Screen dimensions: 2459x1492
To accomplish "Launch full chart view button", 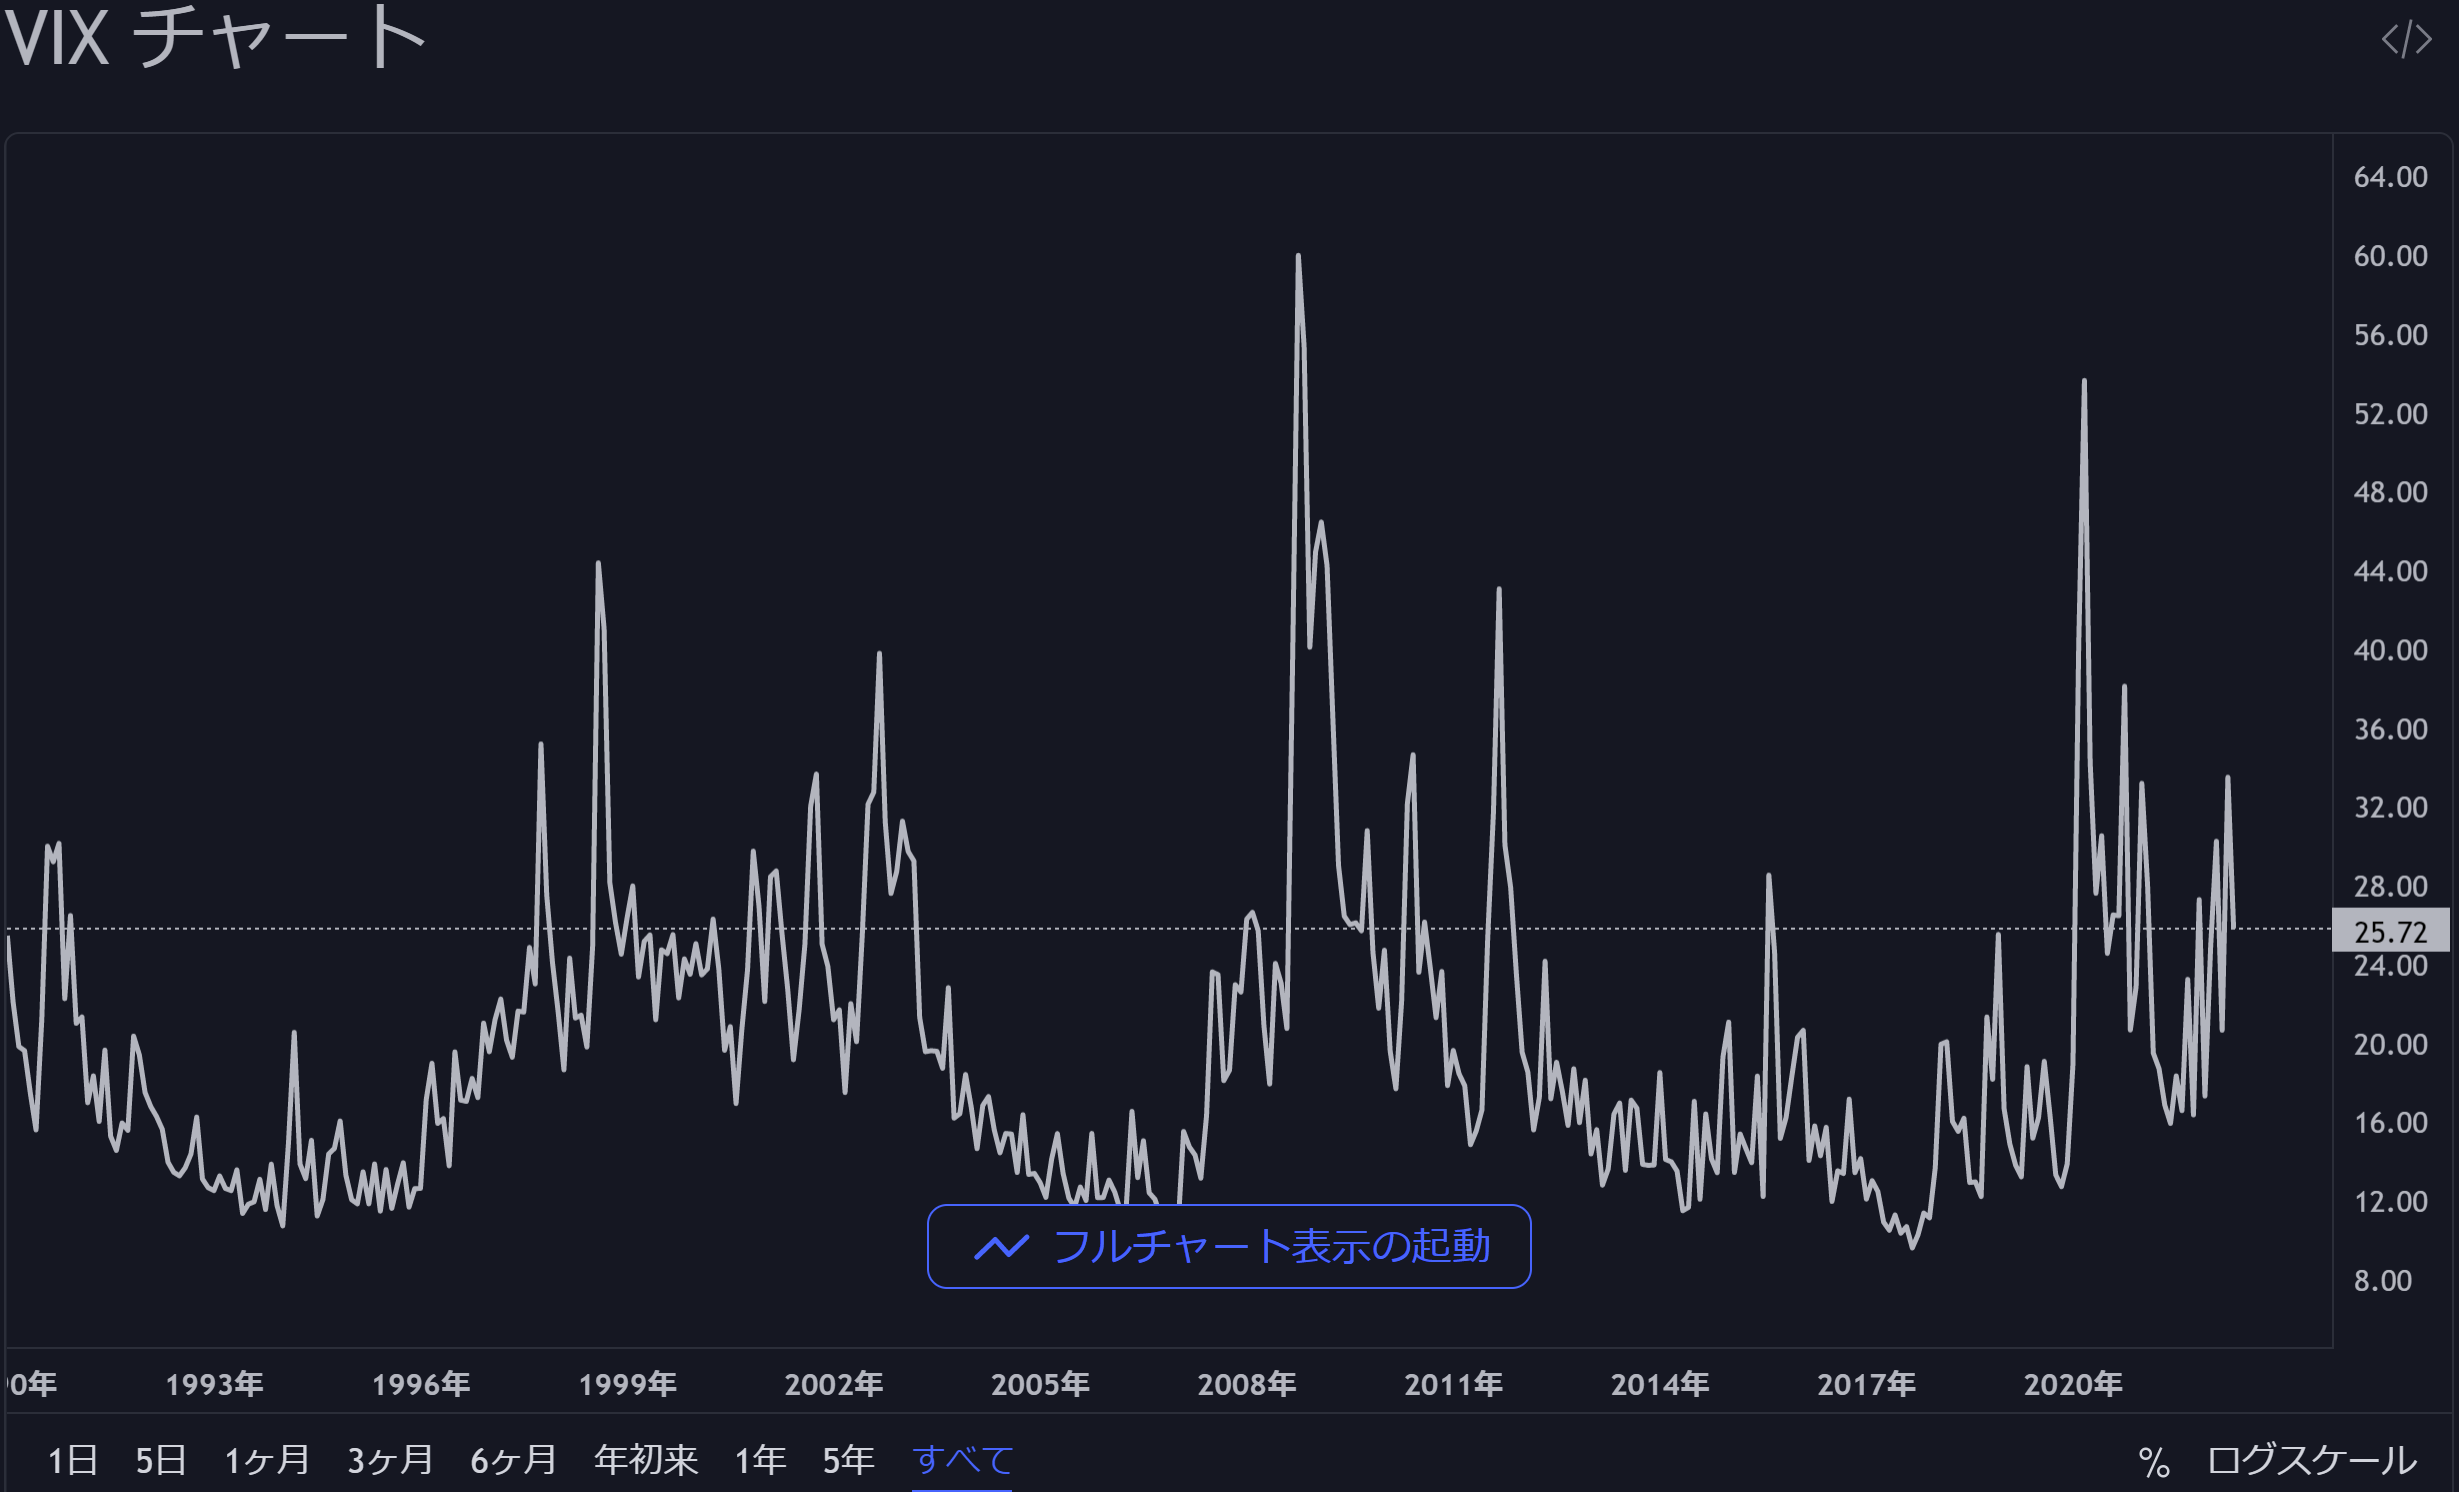I will (1229, 1246).
